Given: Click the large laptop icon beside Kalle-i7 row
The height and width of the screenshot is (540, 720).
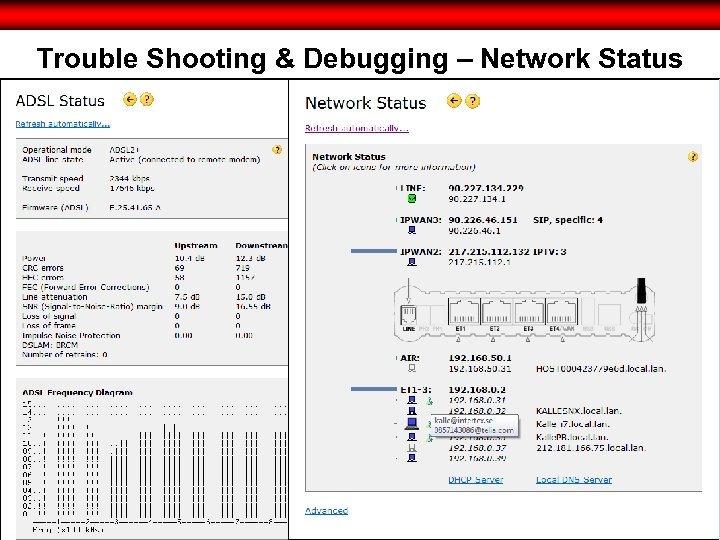Looking at the screenshot, I should click(x=412, y=423).
